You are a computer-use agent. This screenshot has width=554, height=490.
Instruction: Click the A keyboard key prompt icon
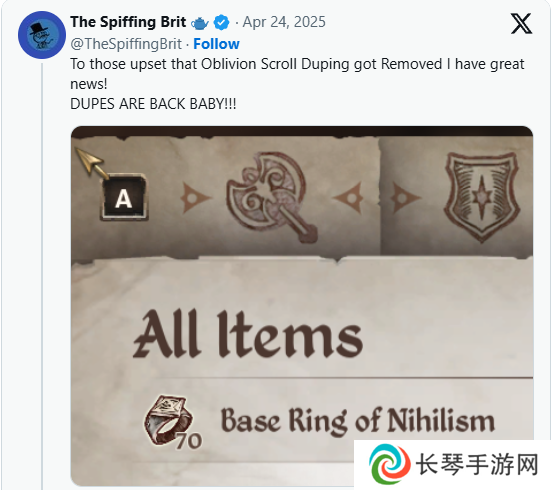click(124, 197)
